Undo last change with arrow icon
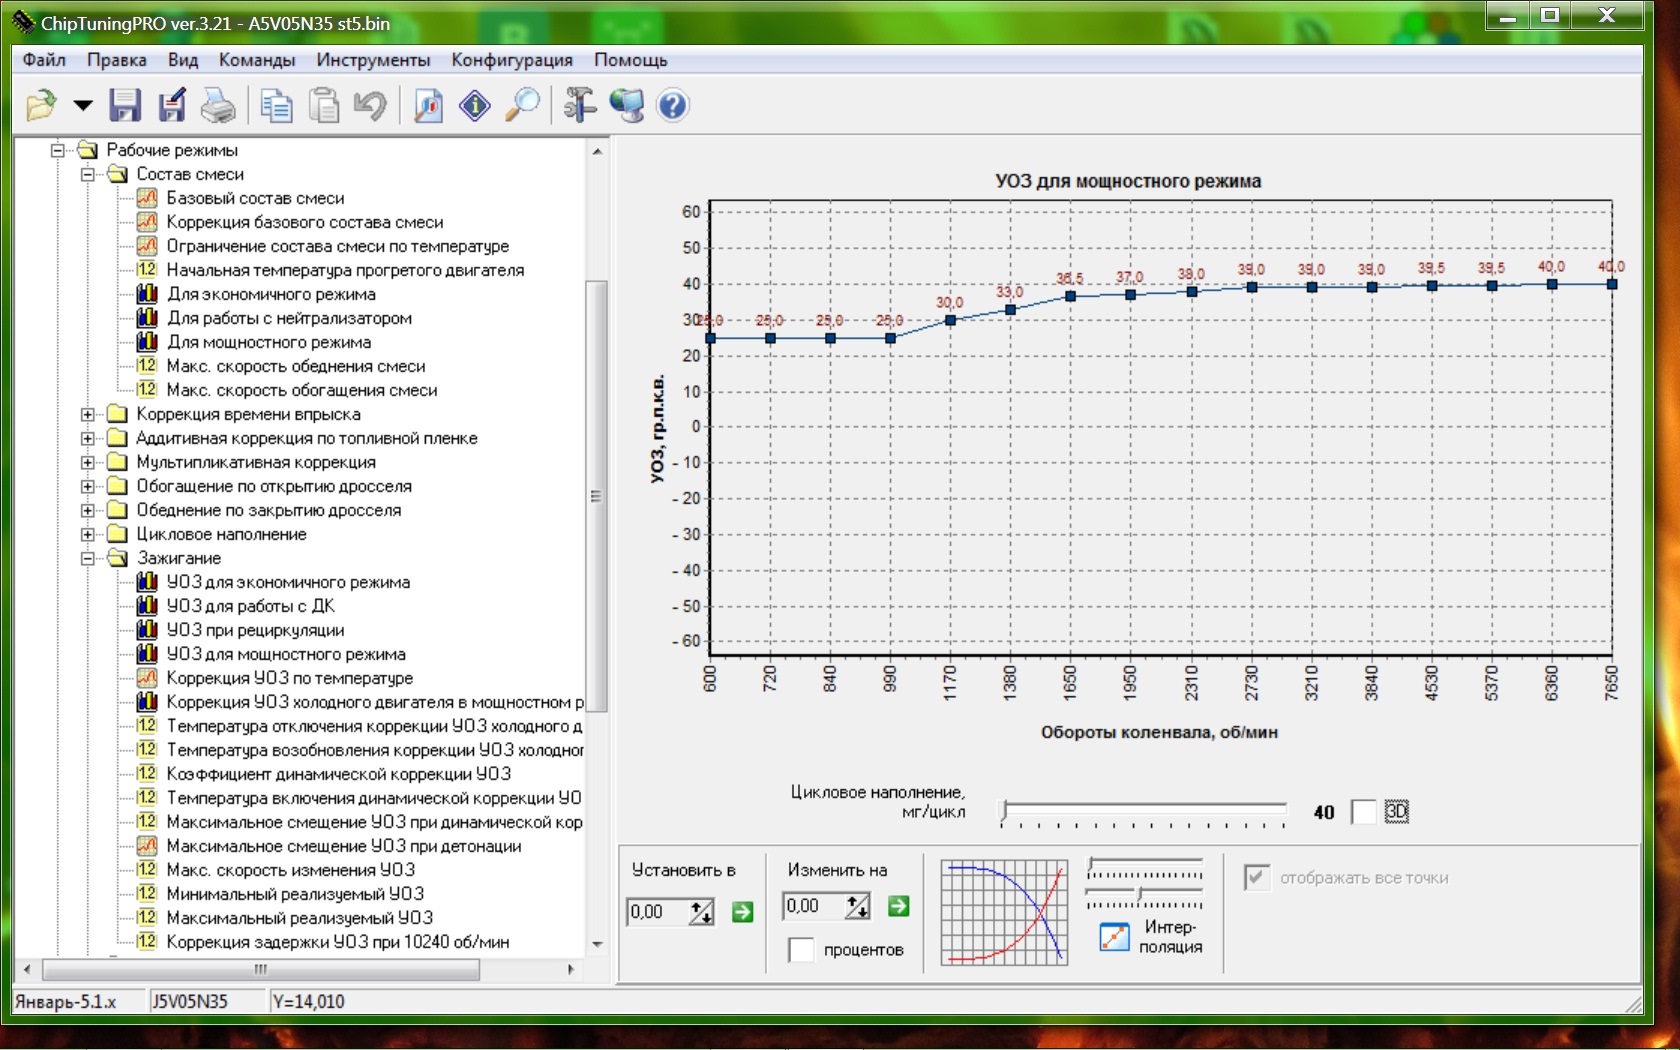 [370, 105]
